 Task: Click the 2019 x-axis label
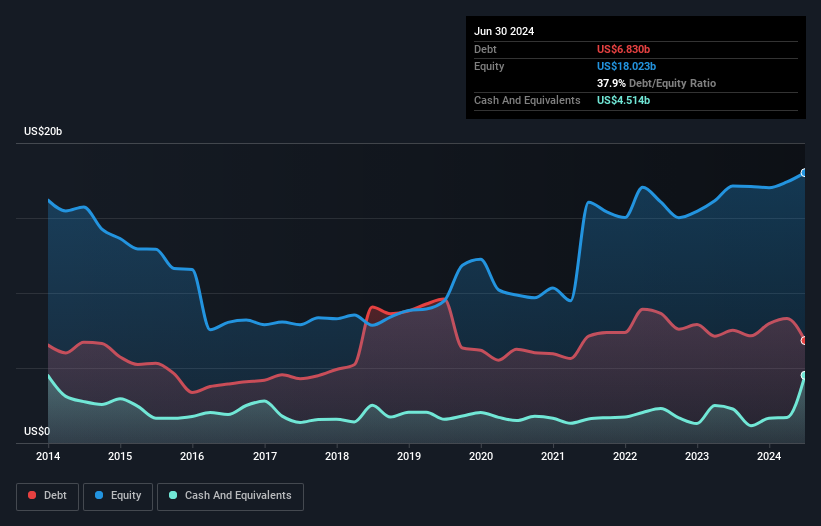click(409, 456)
